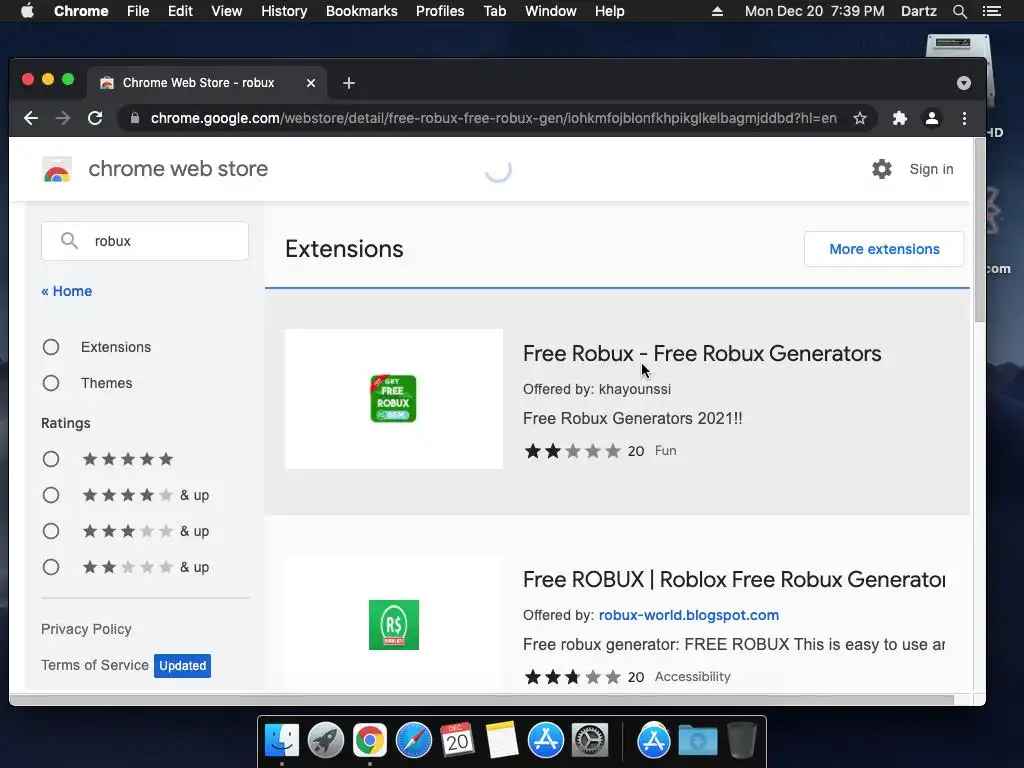Viewport: 1024px width, 768px height.
Task: Filter by five-star ratings
Action: [51, 459]
